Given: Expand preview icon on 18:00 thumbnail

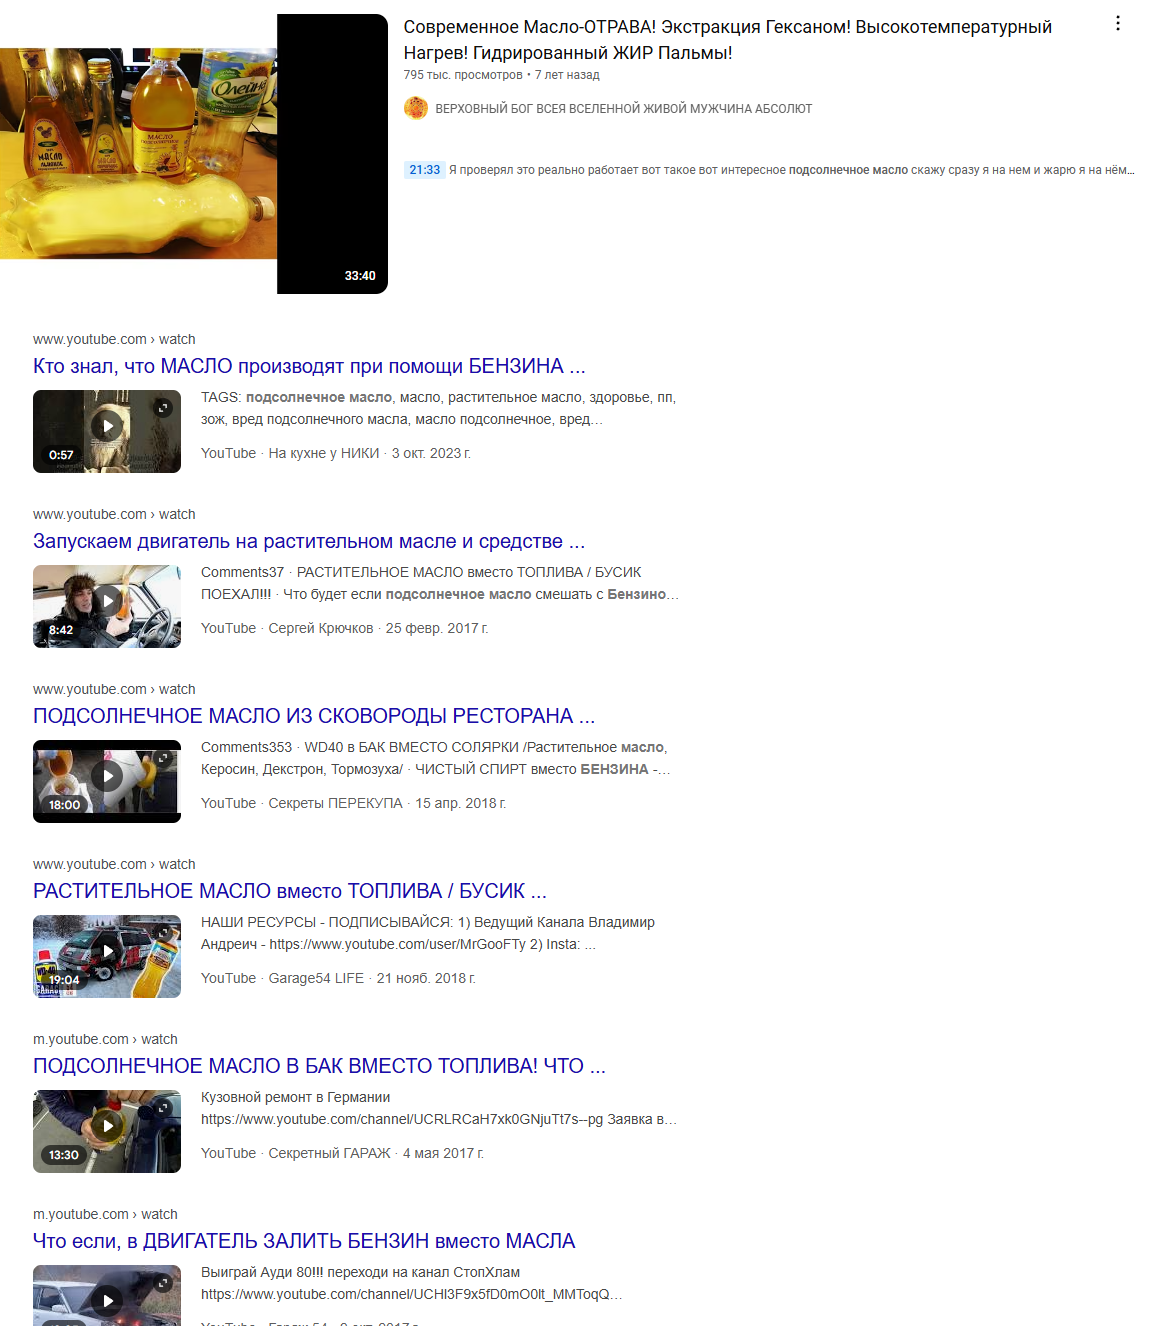Looking at the screenshot, I should click(x=163, y=757).
